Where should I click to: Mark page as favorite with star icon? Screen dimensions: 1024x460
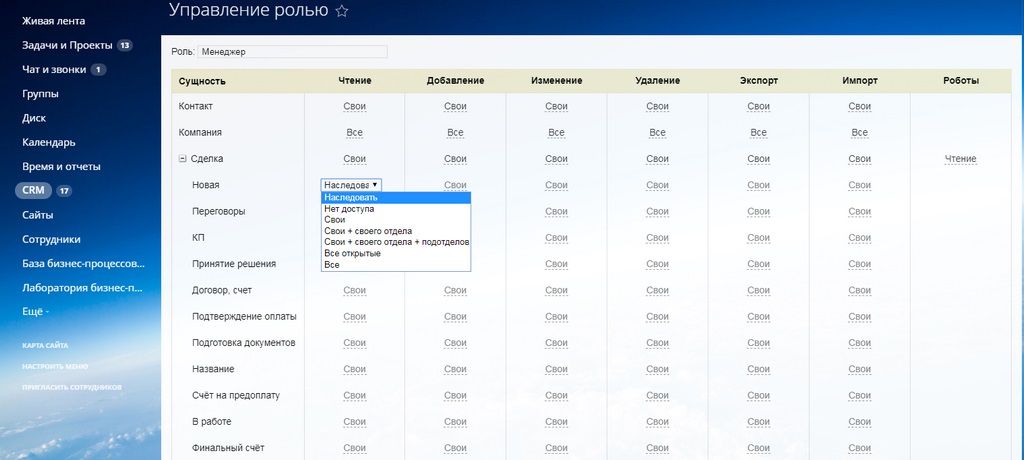pyautogui.click(x=342, y=11)
